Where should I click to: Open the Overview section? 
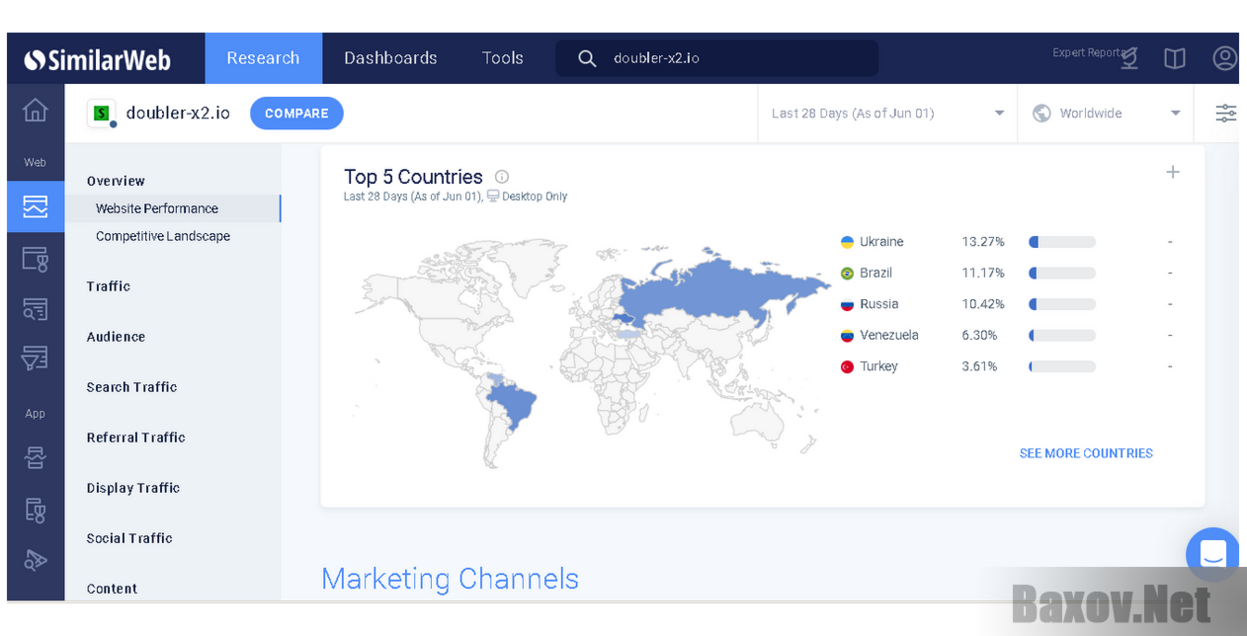(x=116, y=181)
